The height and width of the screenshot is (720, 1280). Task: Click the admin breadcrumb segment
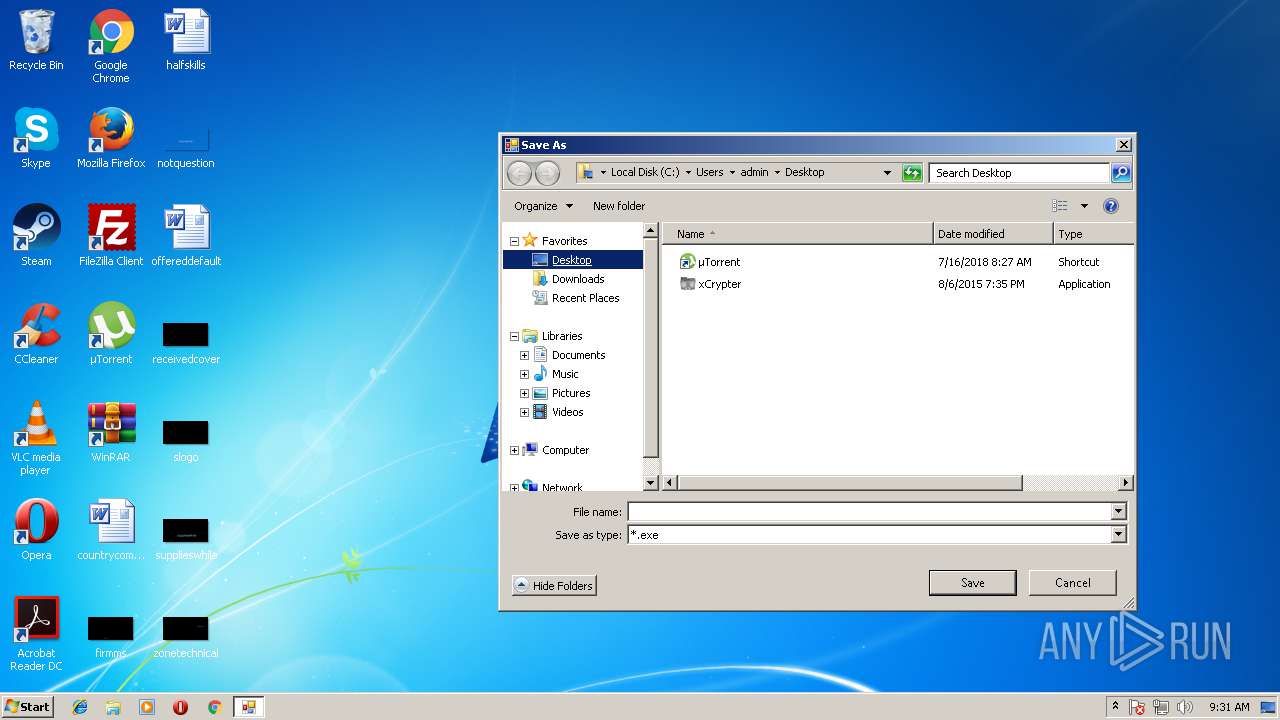(754, 173)
